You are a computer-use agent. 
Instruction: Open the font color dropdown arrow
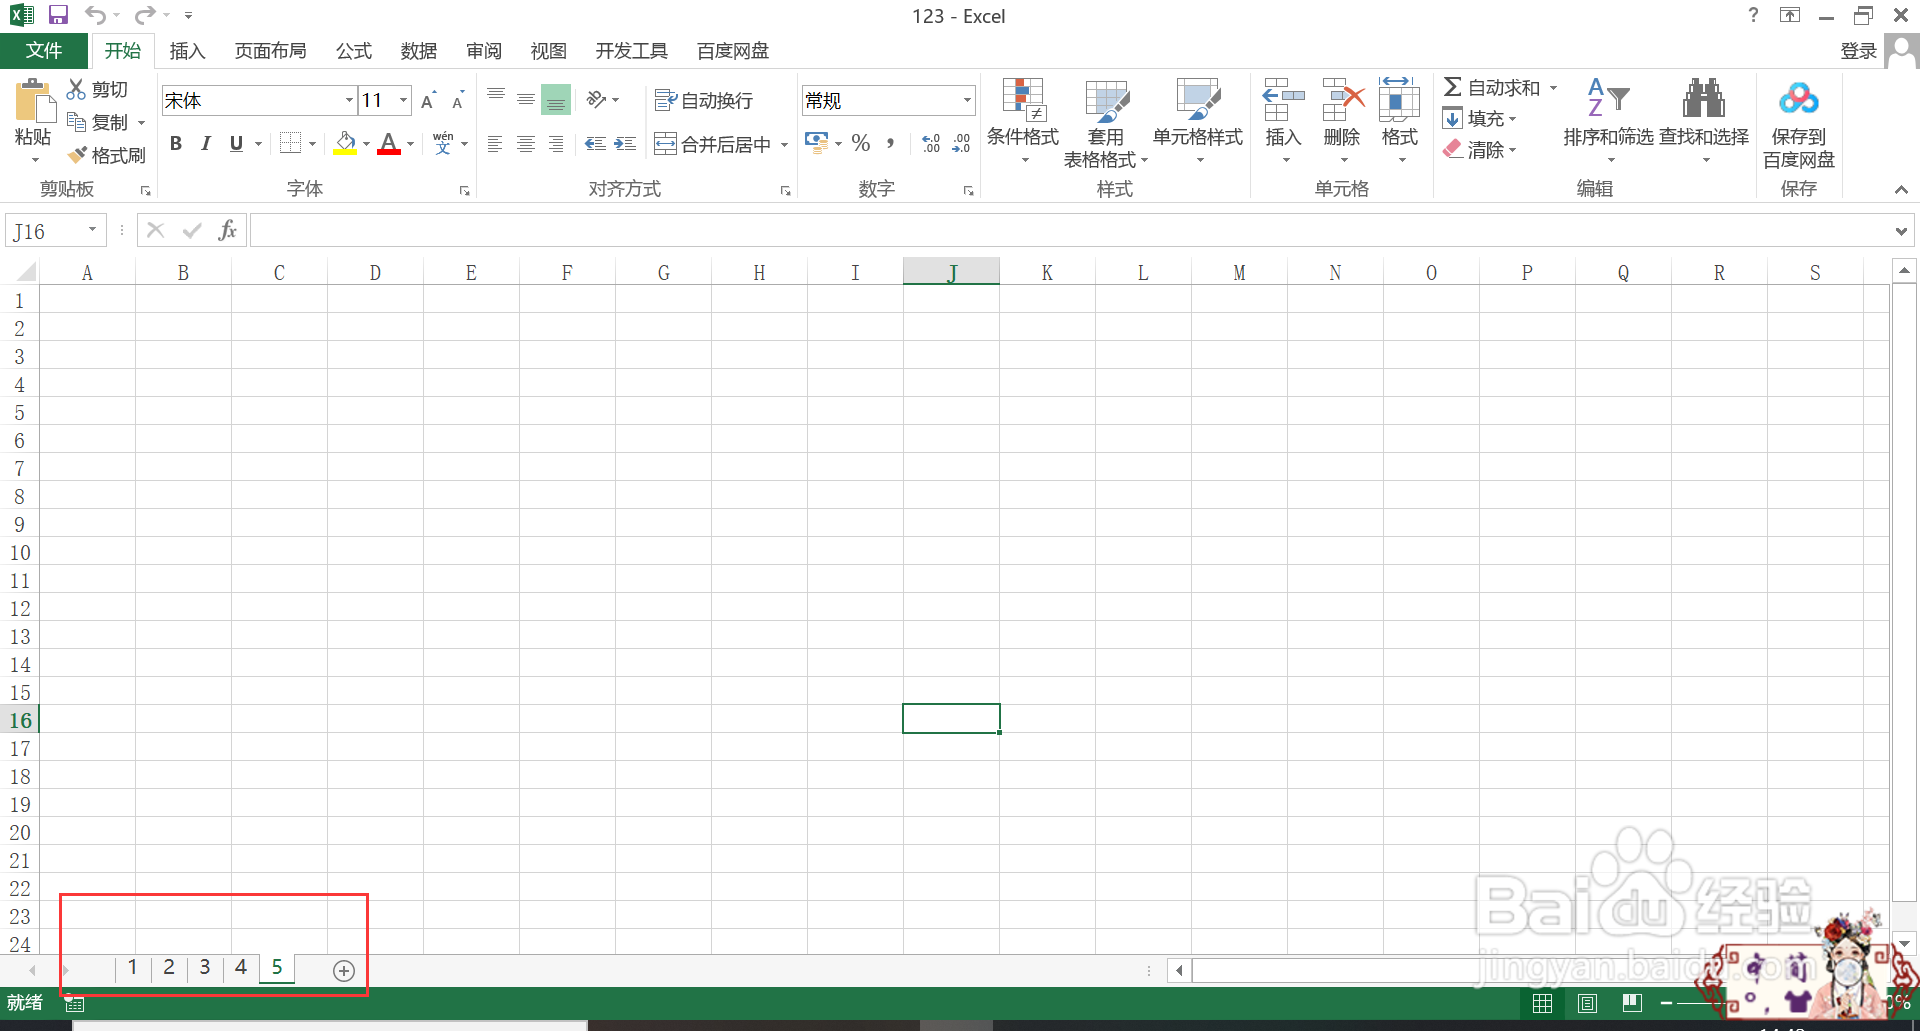[x=410, y=144]
